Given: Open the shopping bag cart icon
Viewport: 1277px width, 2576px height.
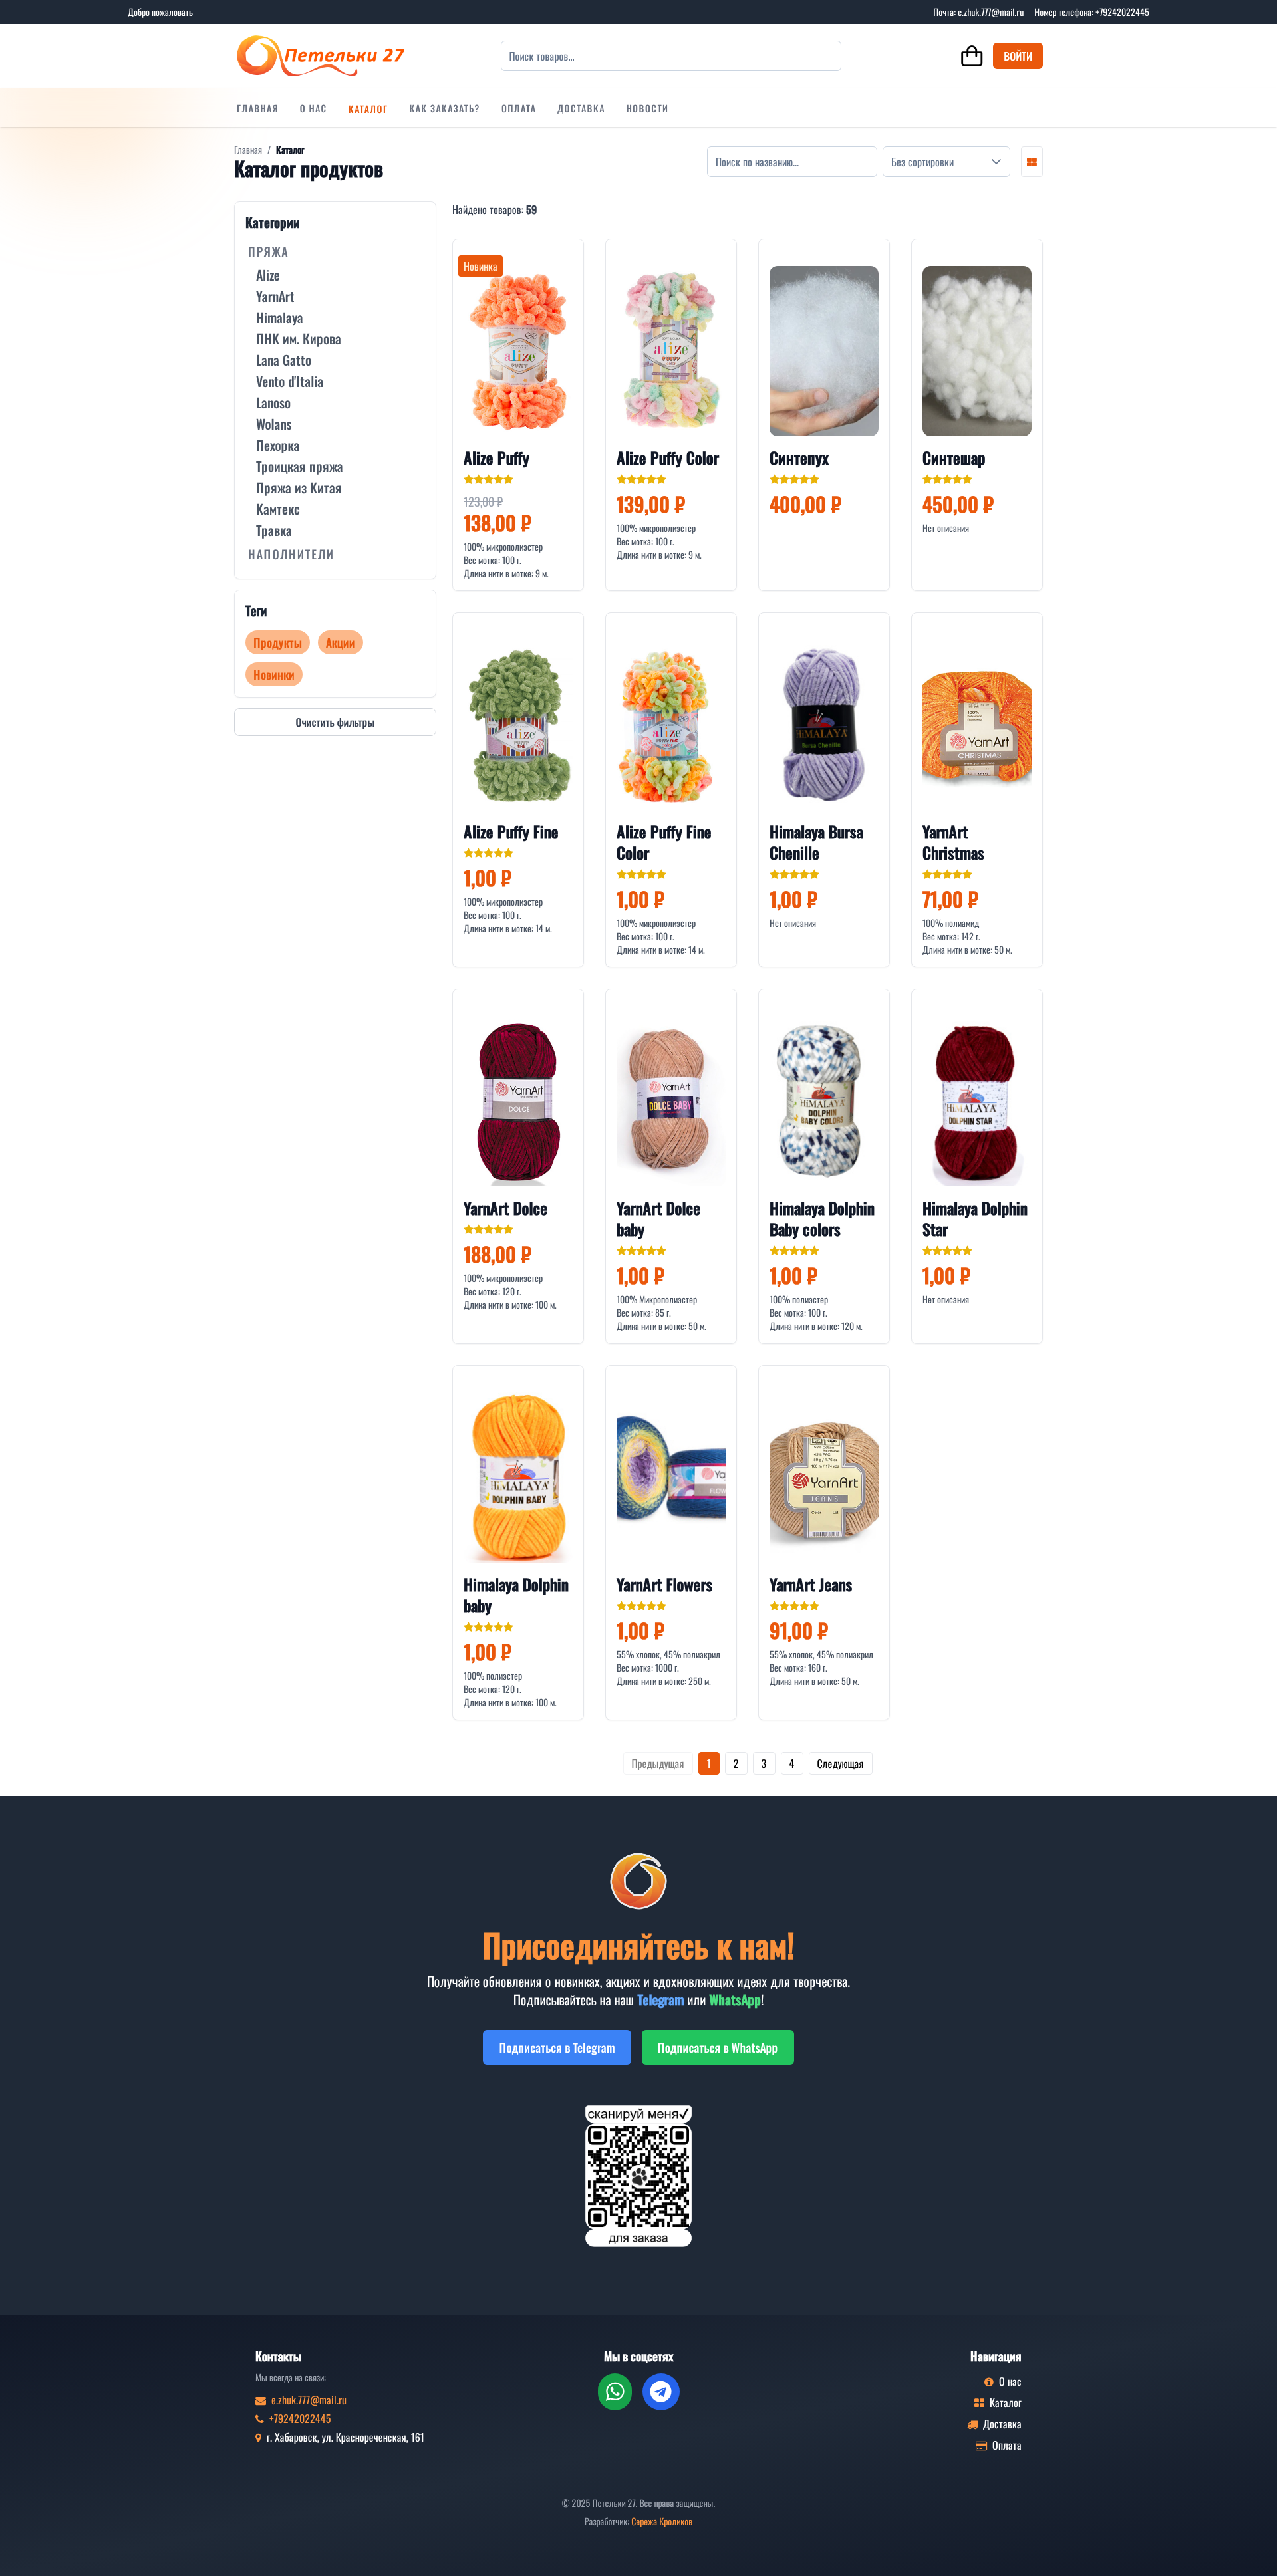Looking at the screenshot, I should (971, 56).
